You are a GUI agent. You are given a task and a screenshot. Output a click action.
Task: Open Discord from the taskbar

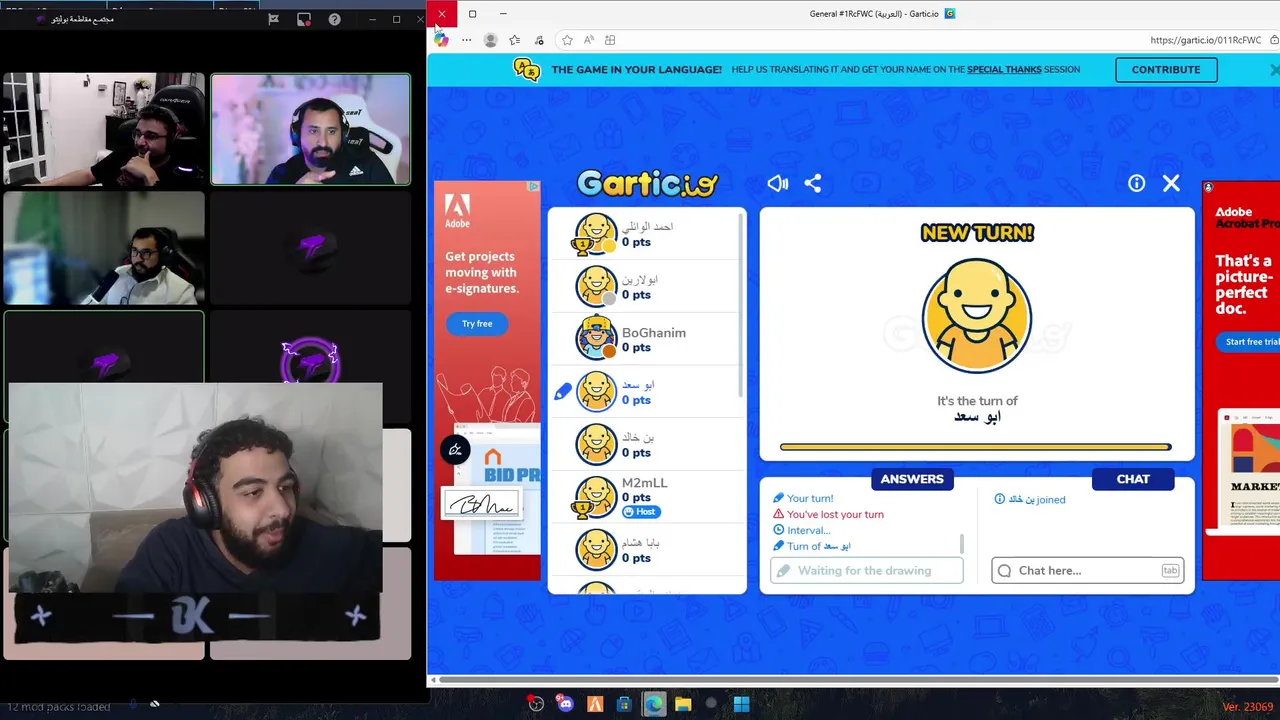pyautogui.click(x=565, y=704)
